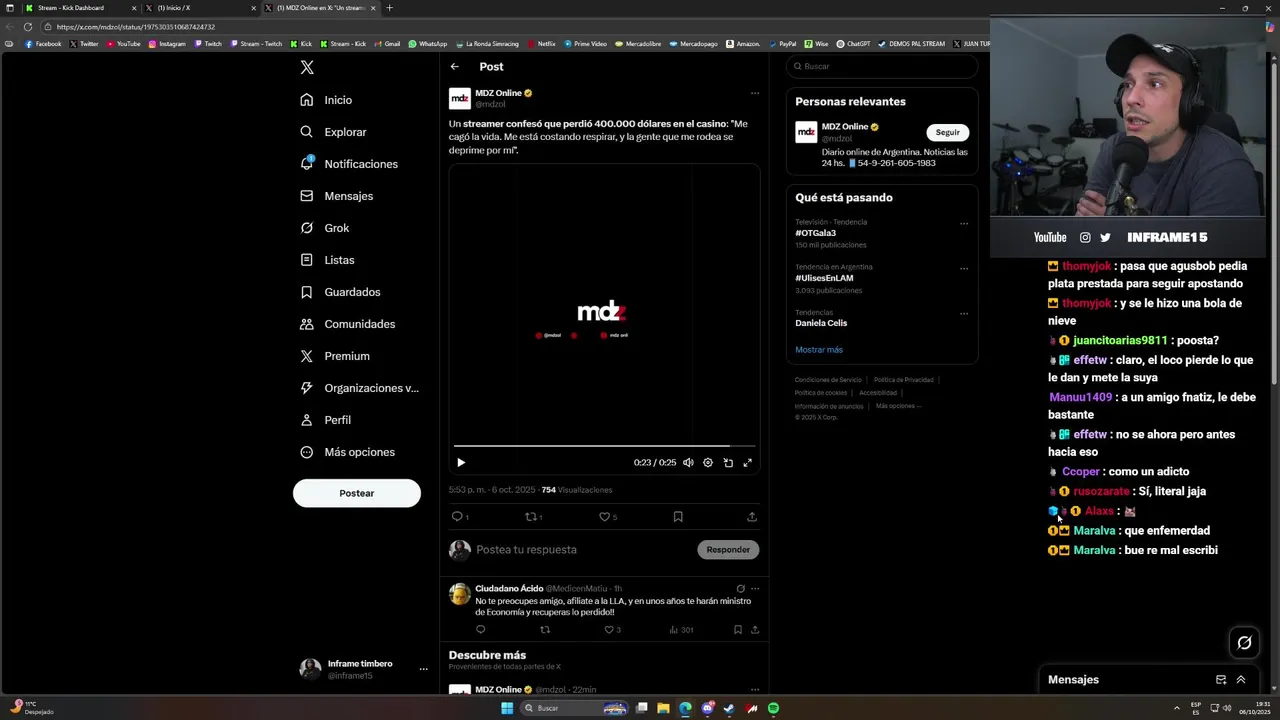
Task: Reload the page
Action: [x=28, y=27]
